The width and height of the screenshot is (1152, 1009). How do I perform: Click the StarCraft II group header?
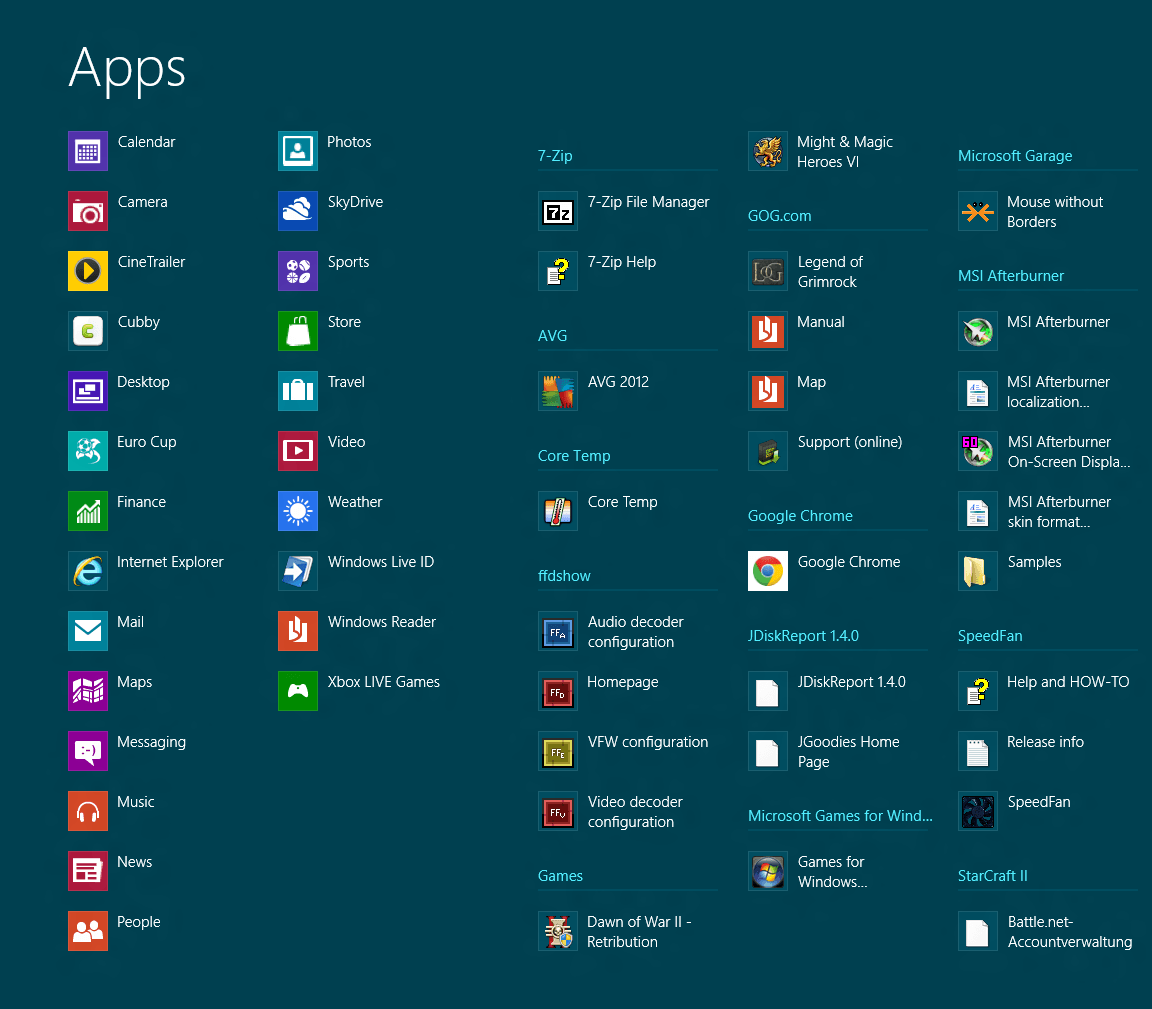[x=993, y=876]
